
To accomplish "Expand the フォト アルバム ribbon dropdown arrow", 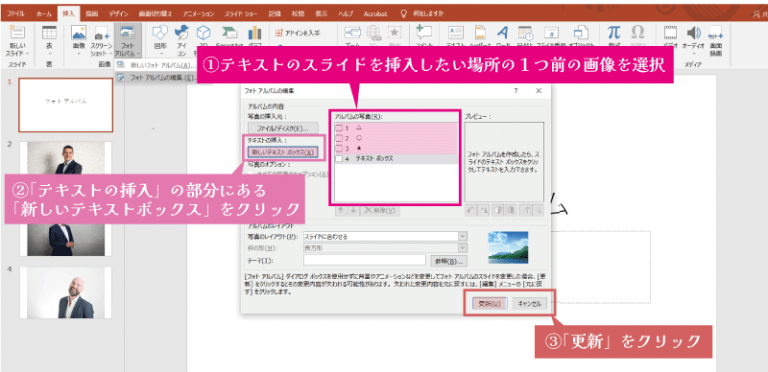I will click(139, 53).
